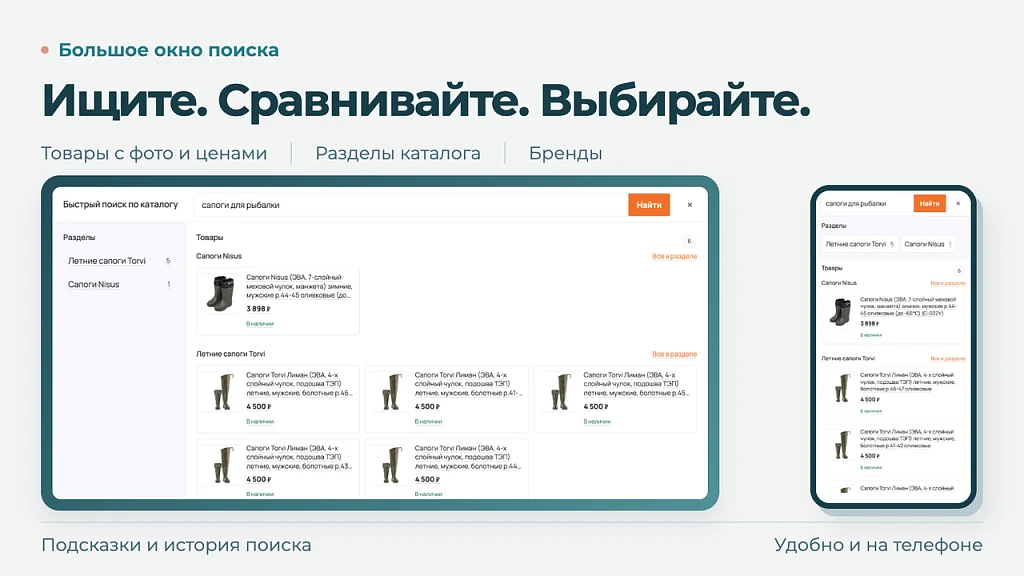The height and width of the screenshot is (576, 1024).
Task: Open the Сапоги Nisus product title priced 3 898 ₽ on desktop
Action: 299,286
